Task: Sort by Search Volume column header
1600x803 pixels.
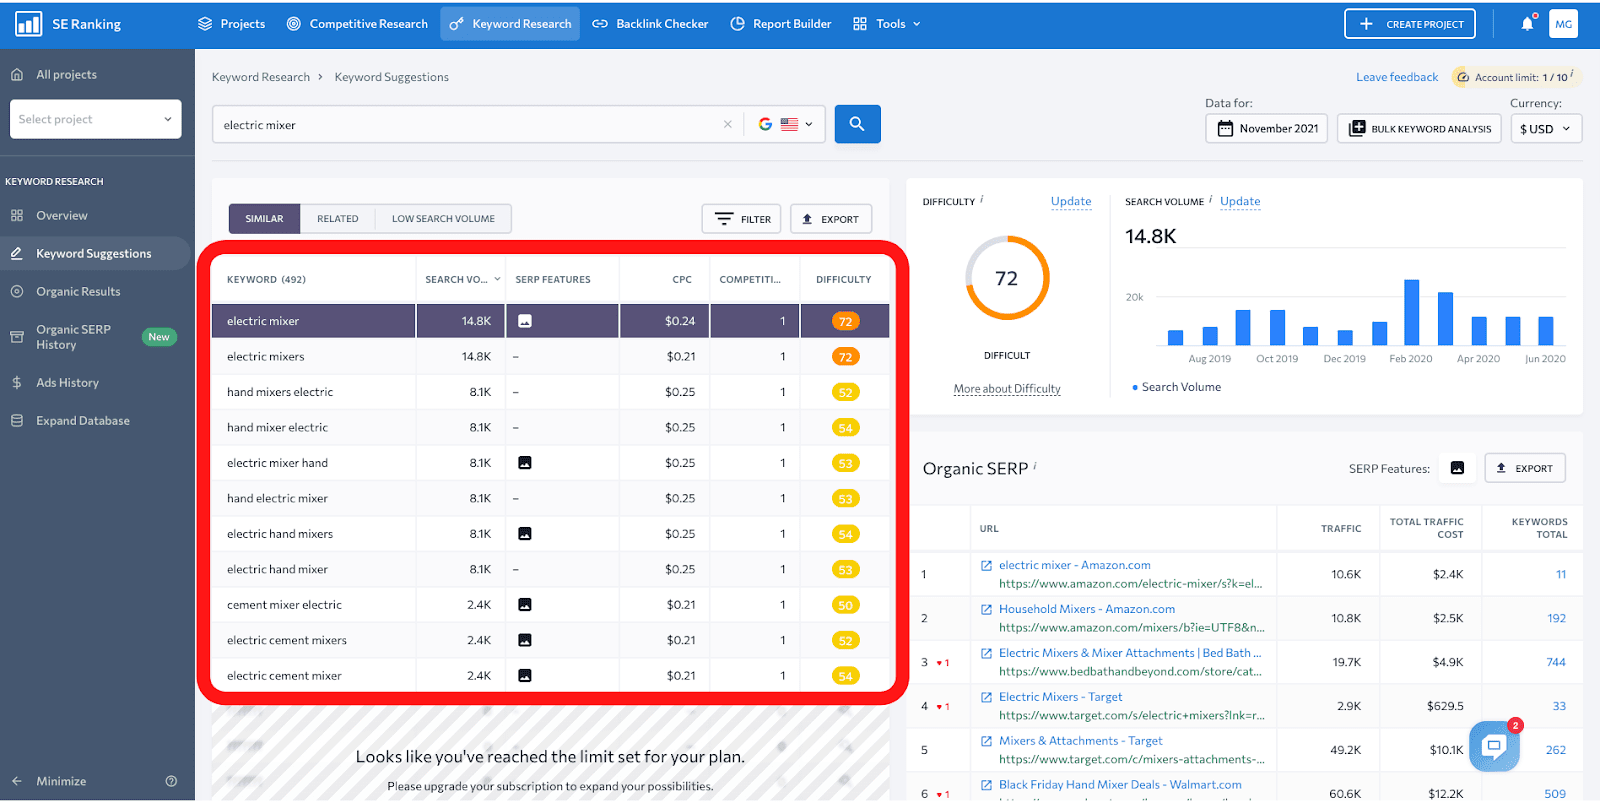Action: coord(462,279)
